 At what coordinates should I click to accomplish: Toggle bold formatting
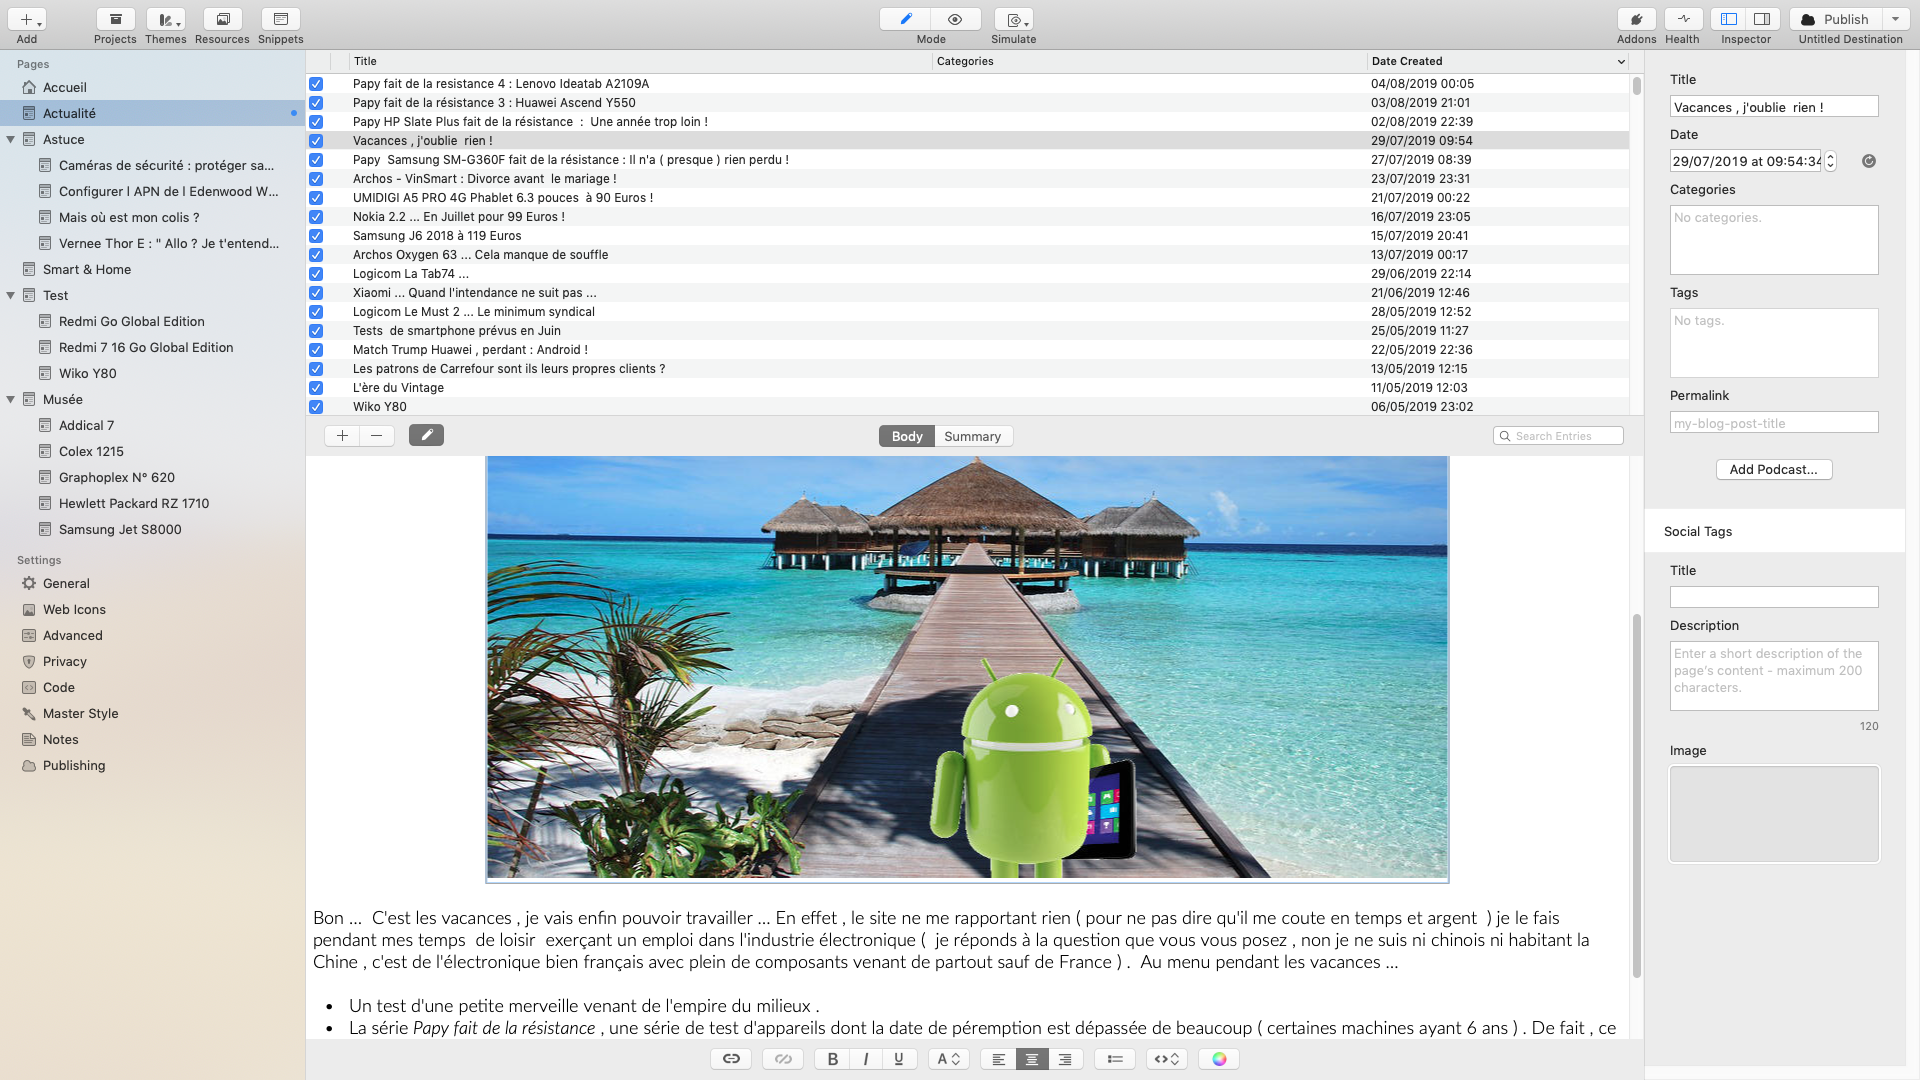click(832, 1059)
